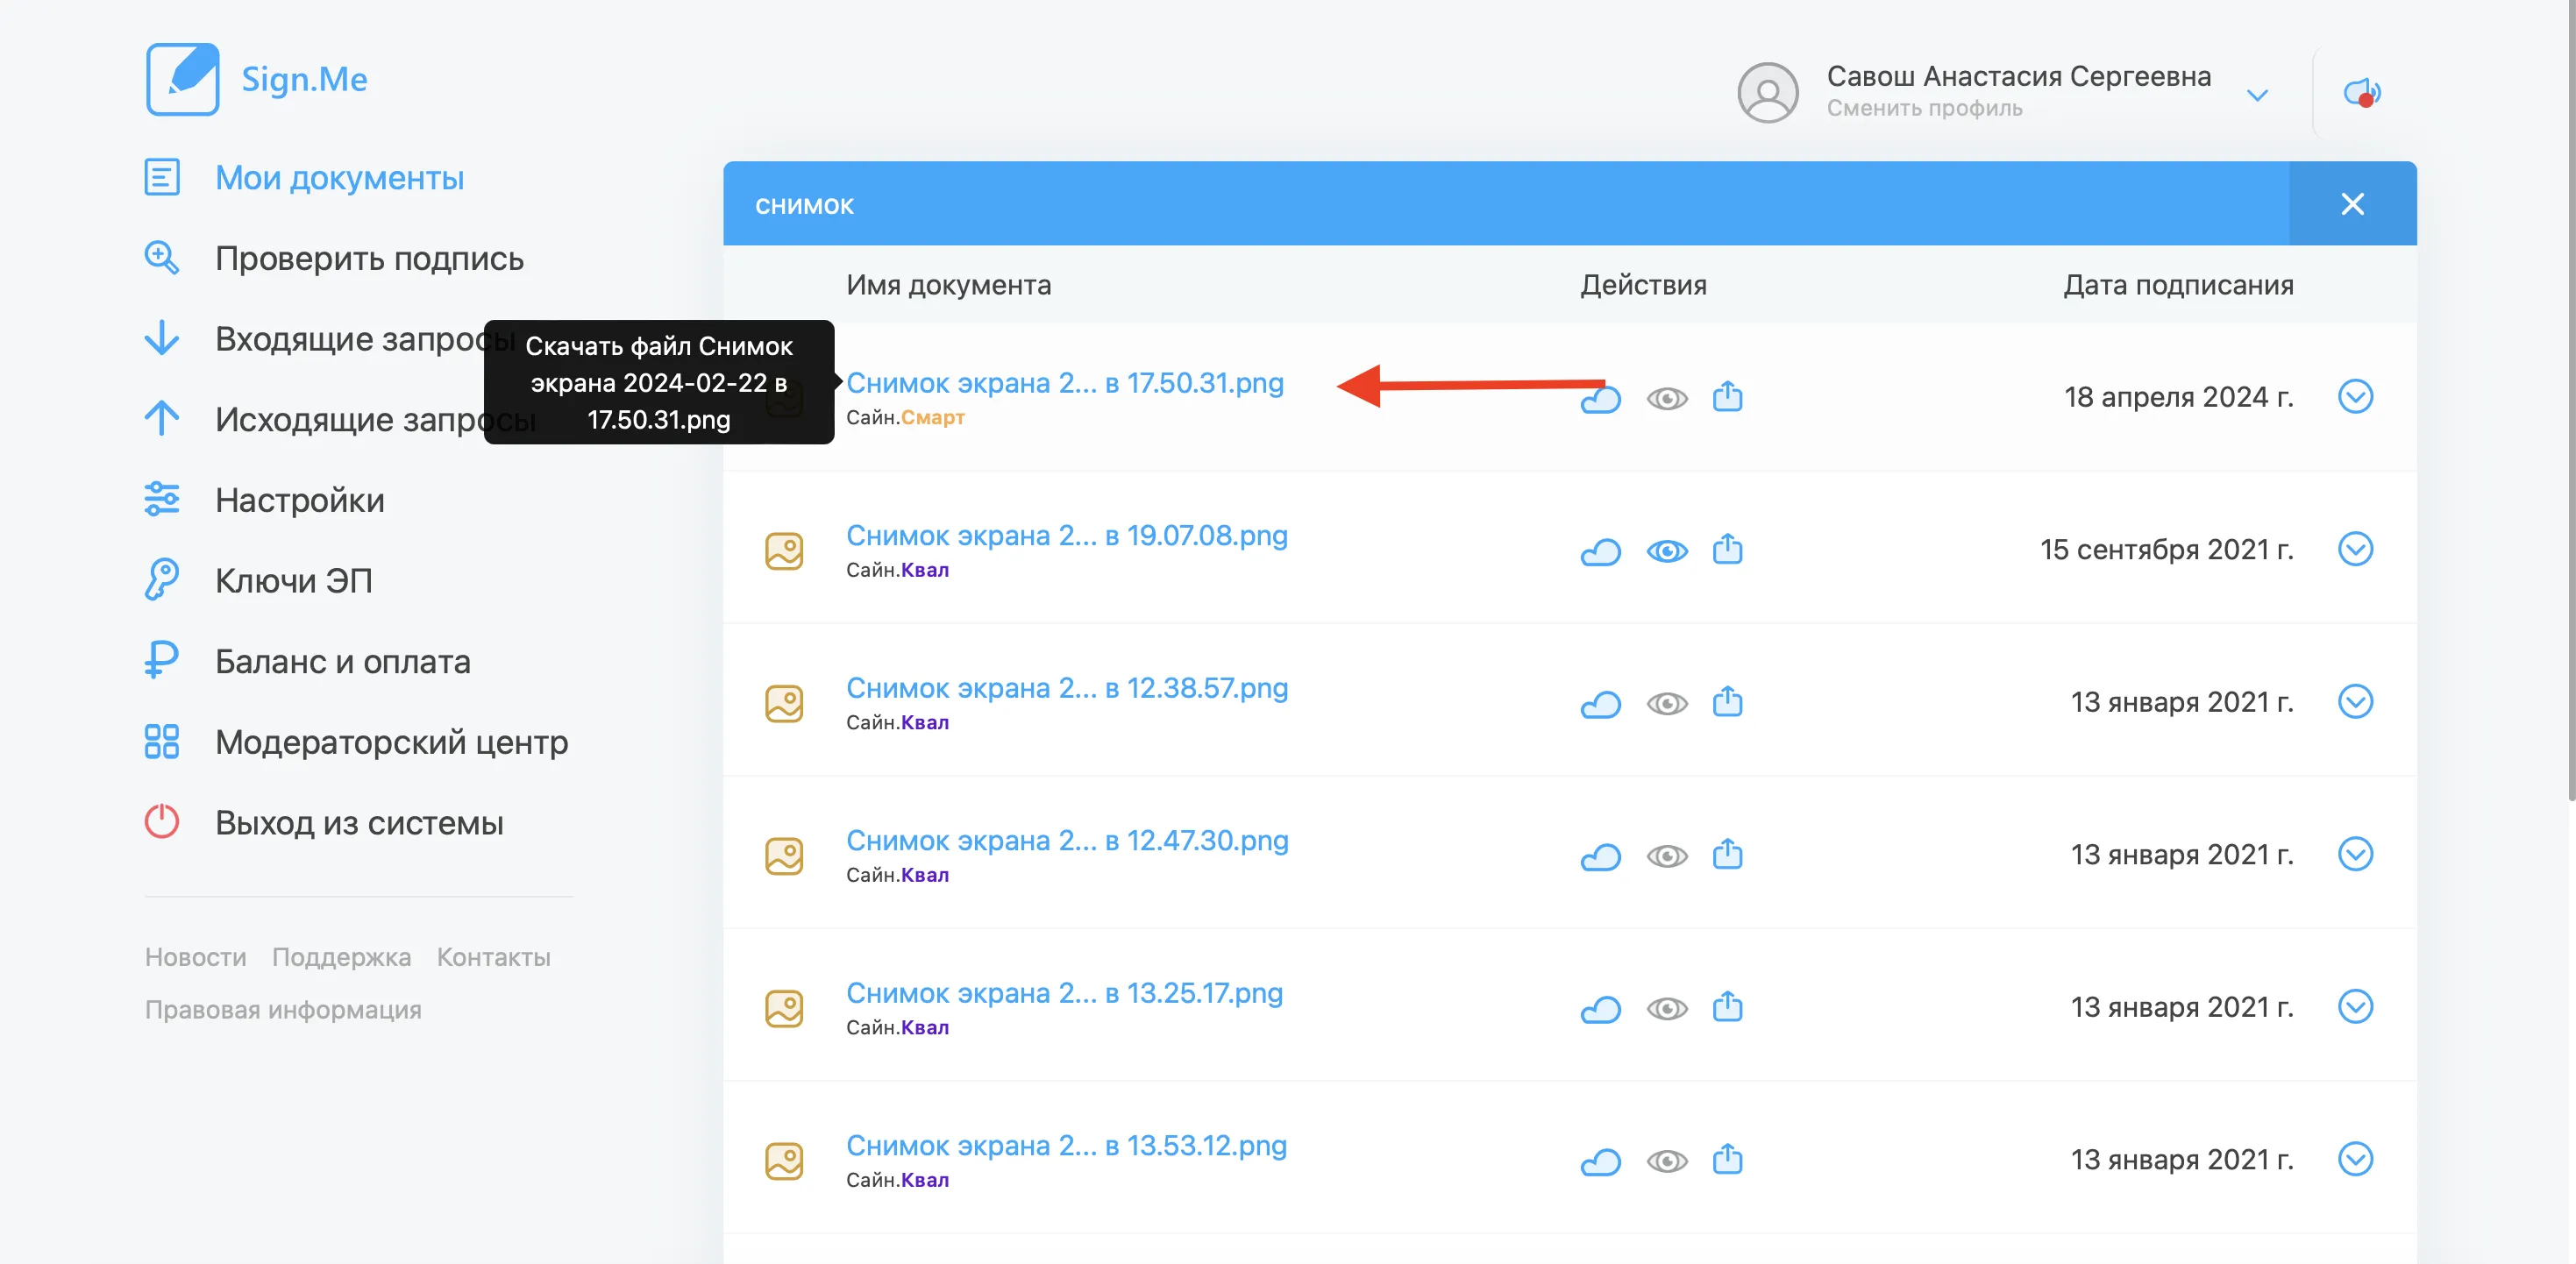Click image file icon for 13.53.12.png
2576x1264 pixels.
pyautogui.click(x=784, y=1161)
